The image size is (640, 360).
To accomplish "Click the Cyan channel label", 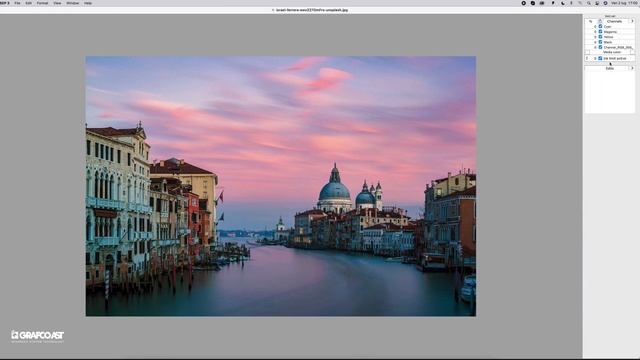I will (607, 27).
